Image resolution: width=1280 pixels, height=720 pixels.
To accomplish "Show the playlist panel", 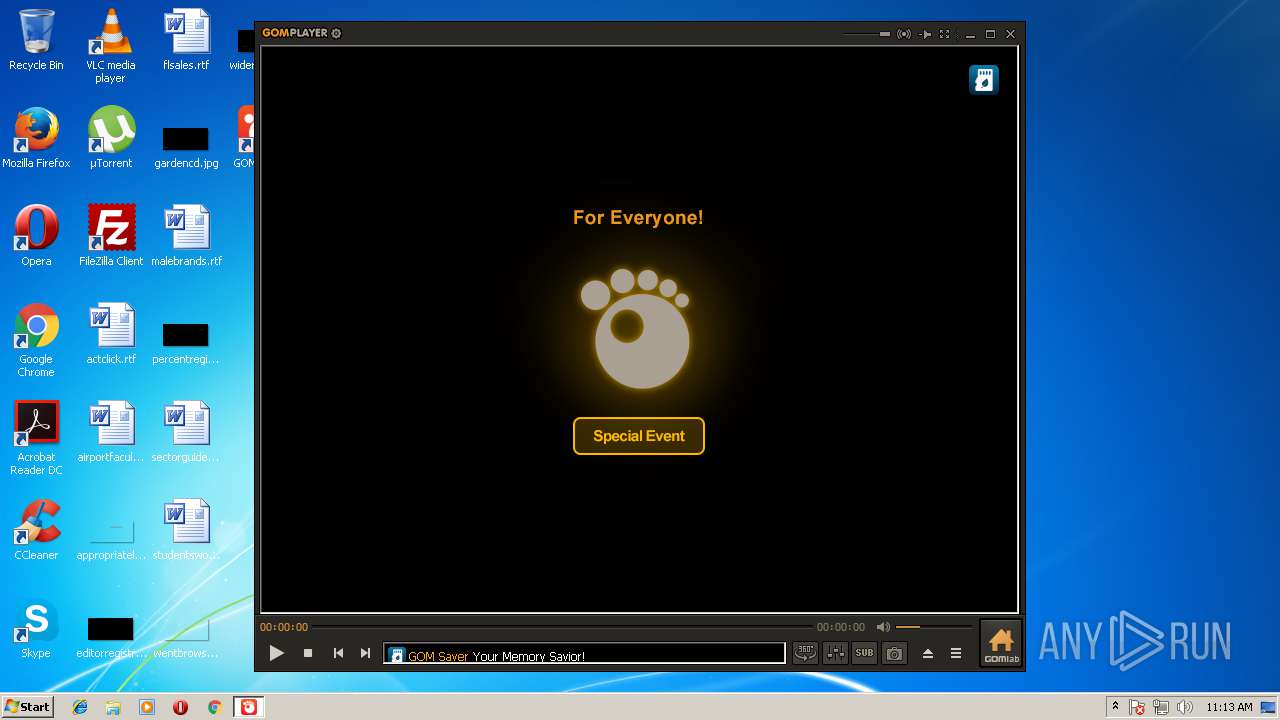I will pyautogui.click(x=956, y=653).
